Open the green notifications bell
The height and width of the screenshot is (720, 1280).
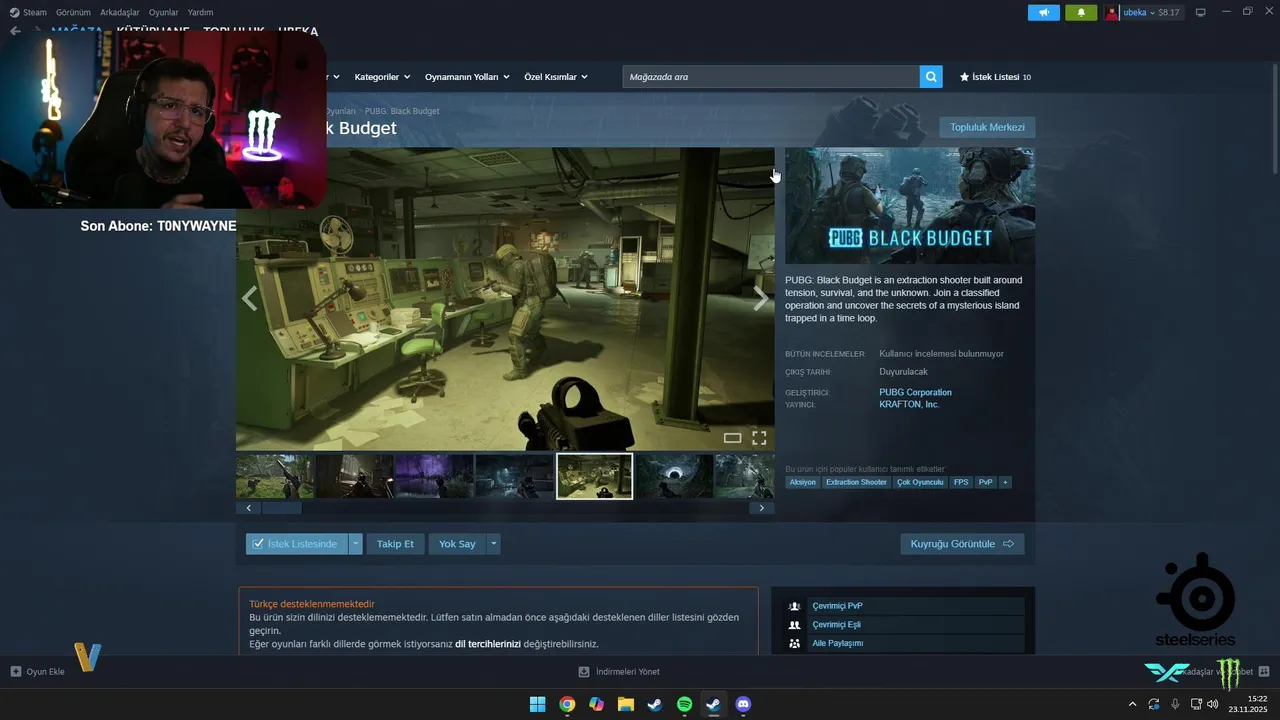click(1081, 13)
